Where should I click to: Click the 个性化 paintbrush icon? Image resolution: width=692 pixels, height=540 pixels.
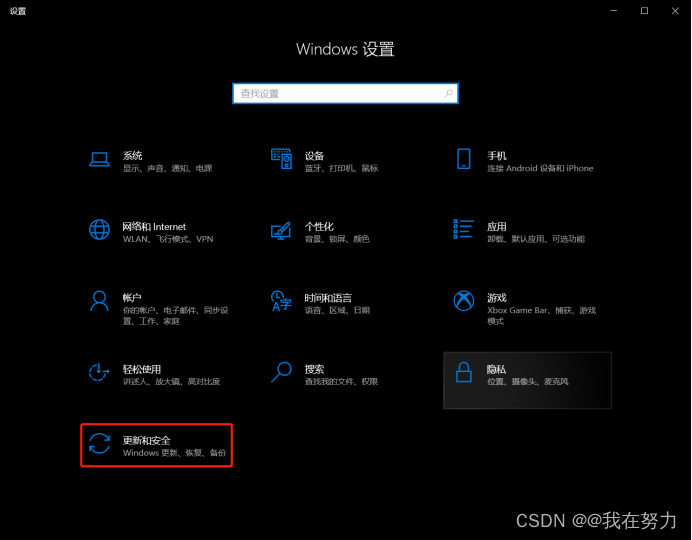pyautogui.click(x=281, y=230)
